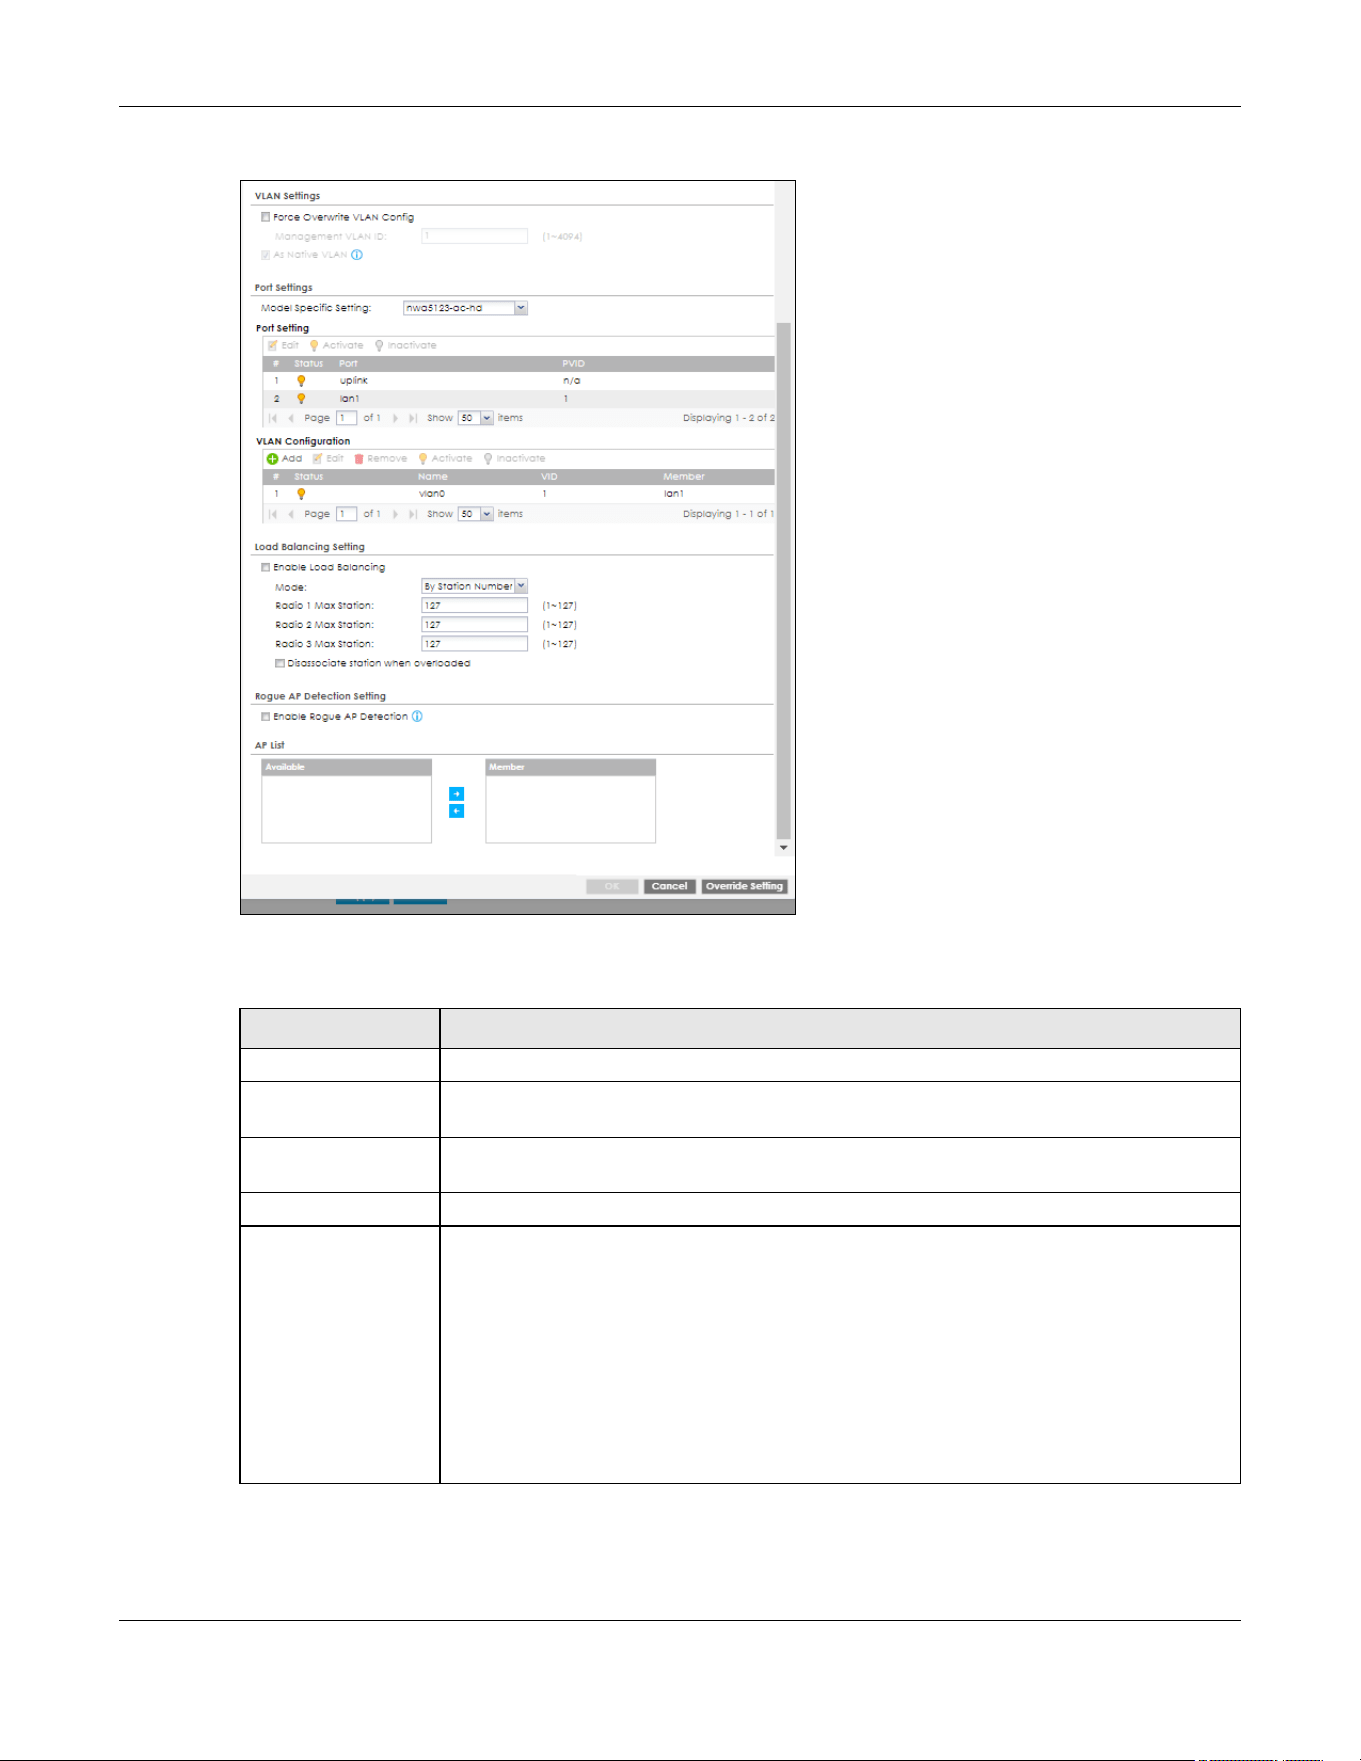This screenshot has height=1761, width=1361.
Task: Click lan1 member cell of vlan0 row
Action: (x=674, y=494)
